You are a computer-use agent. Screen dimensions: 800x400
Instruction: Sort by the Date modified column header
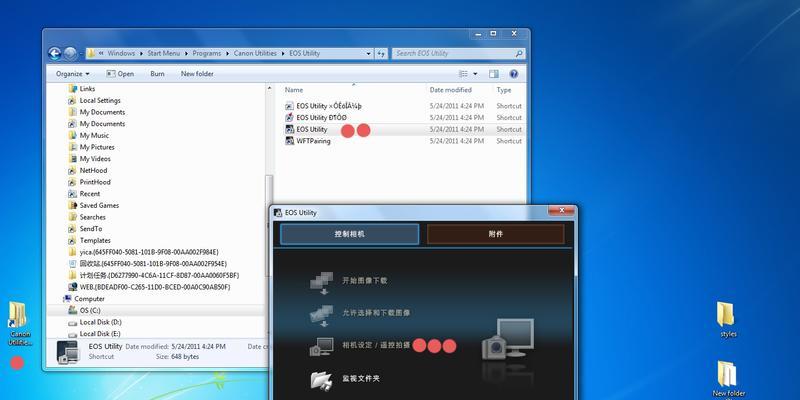pyautogui.click(x=451, y=90)
